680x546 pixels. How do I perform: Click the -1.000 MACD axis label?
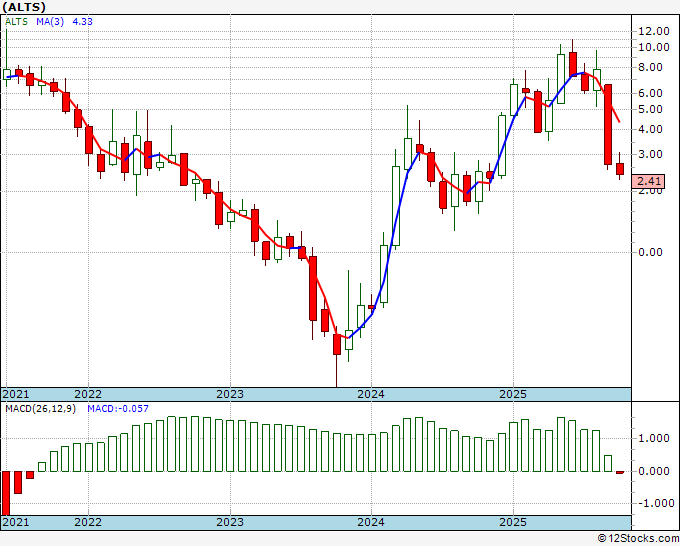pos(655,503)
